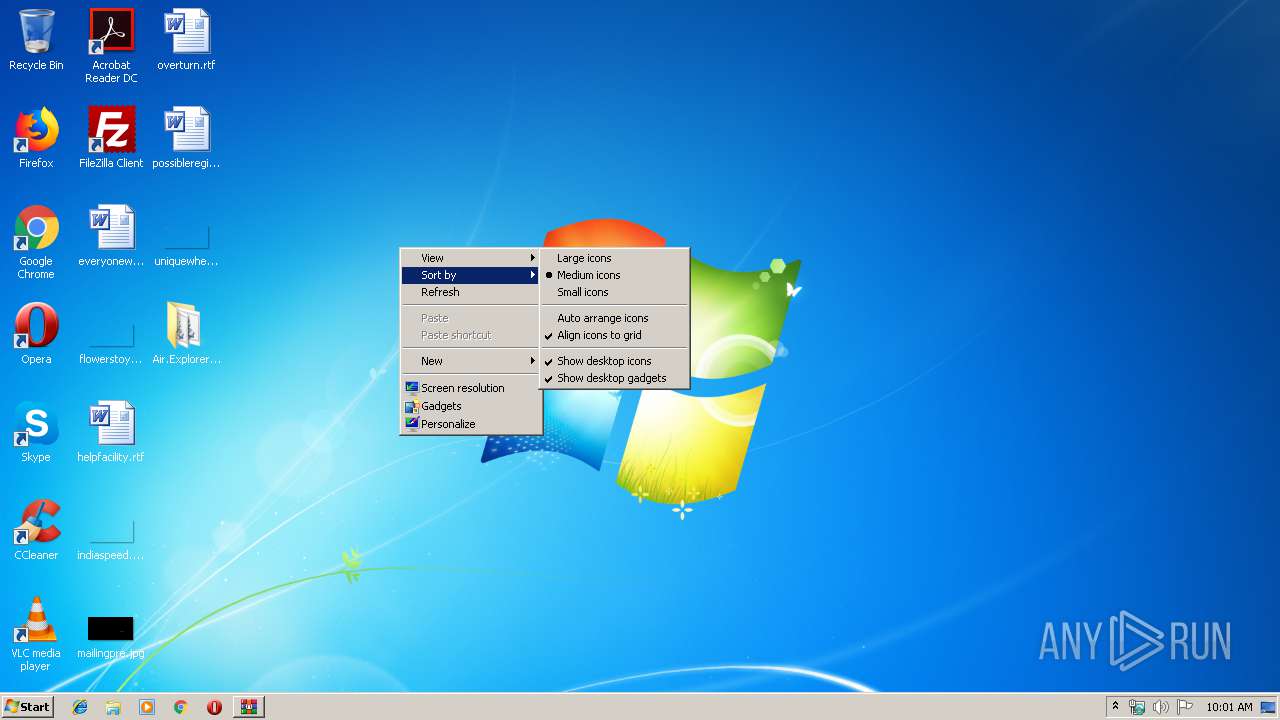Image resolution: width=1280 pixels, height=720 pixels.
Task: Select the Opera desktop shortcut
Action: (36, 334)
